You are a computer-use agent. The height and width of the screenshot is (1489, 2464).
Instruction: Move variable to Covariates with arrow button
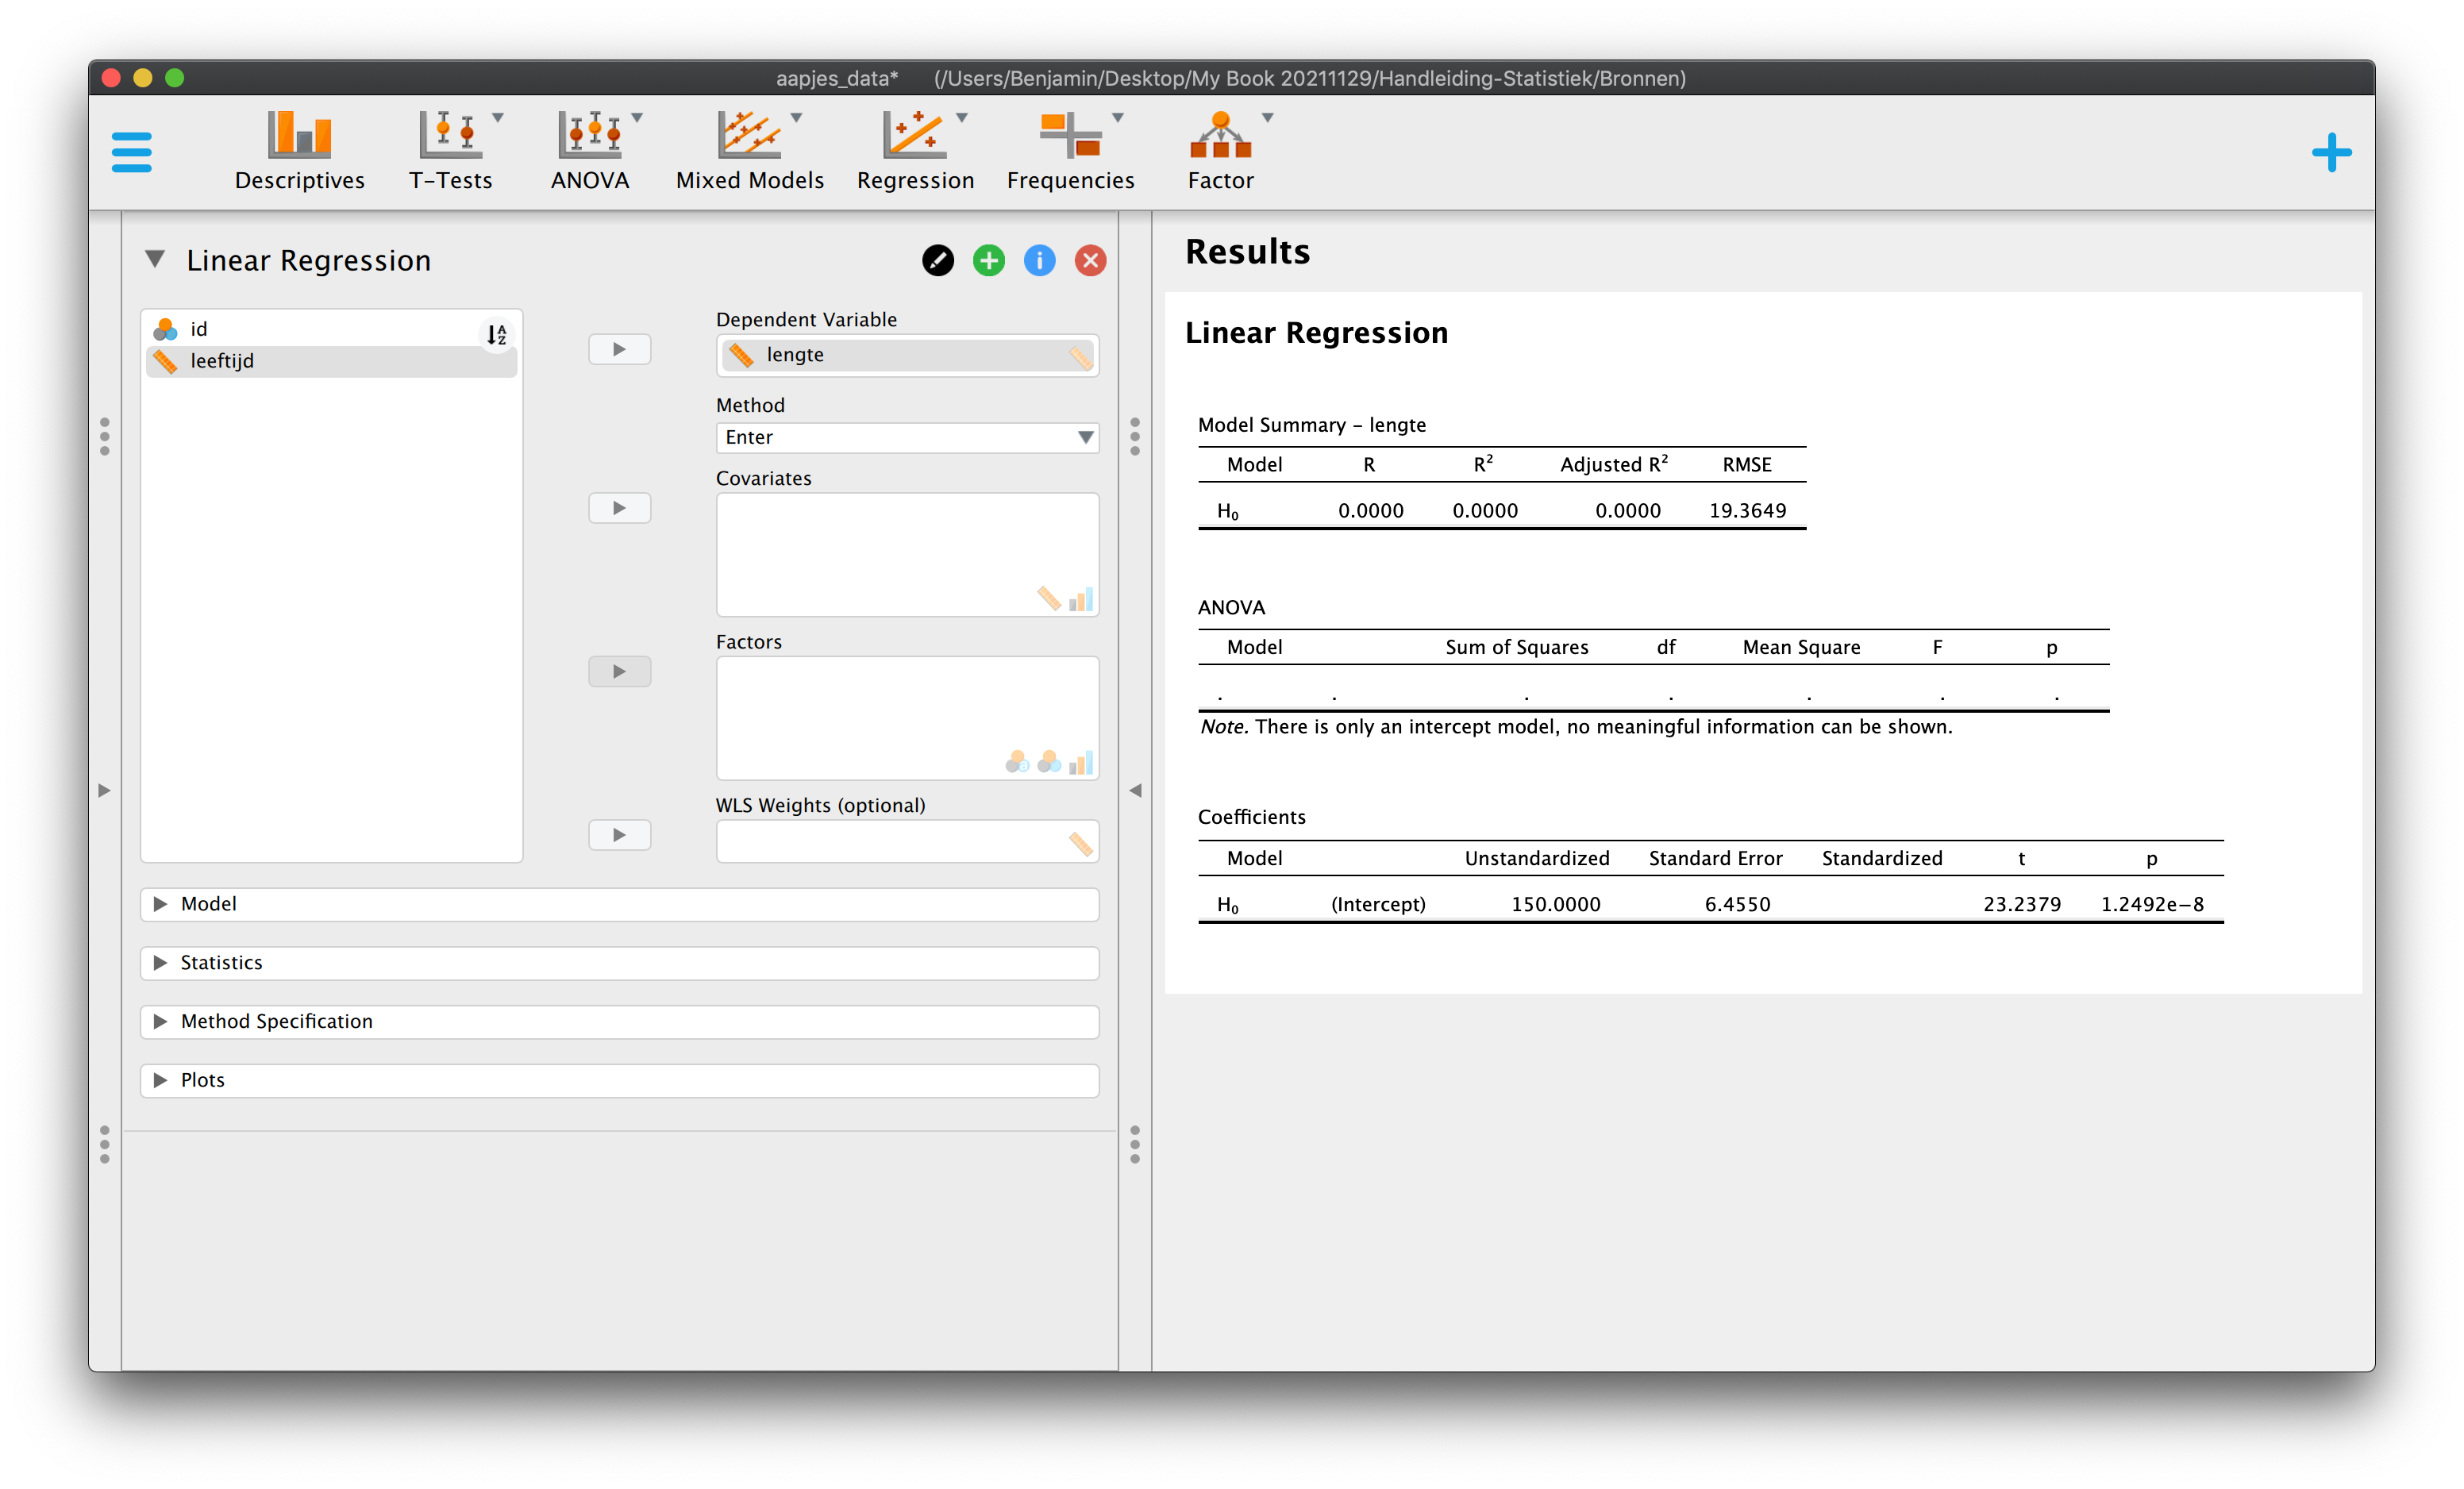[619, 508]
